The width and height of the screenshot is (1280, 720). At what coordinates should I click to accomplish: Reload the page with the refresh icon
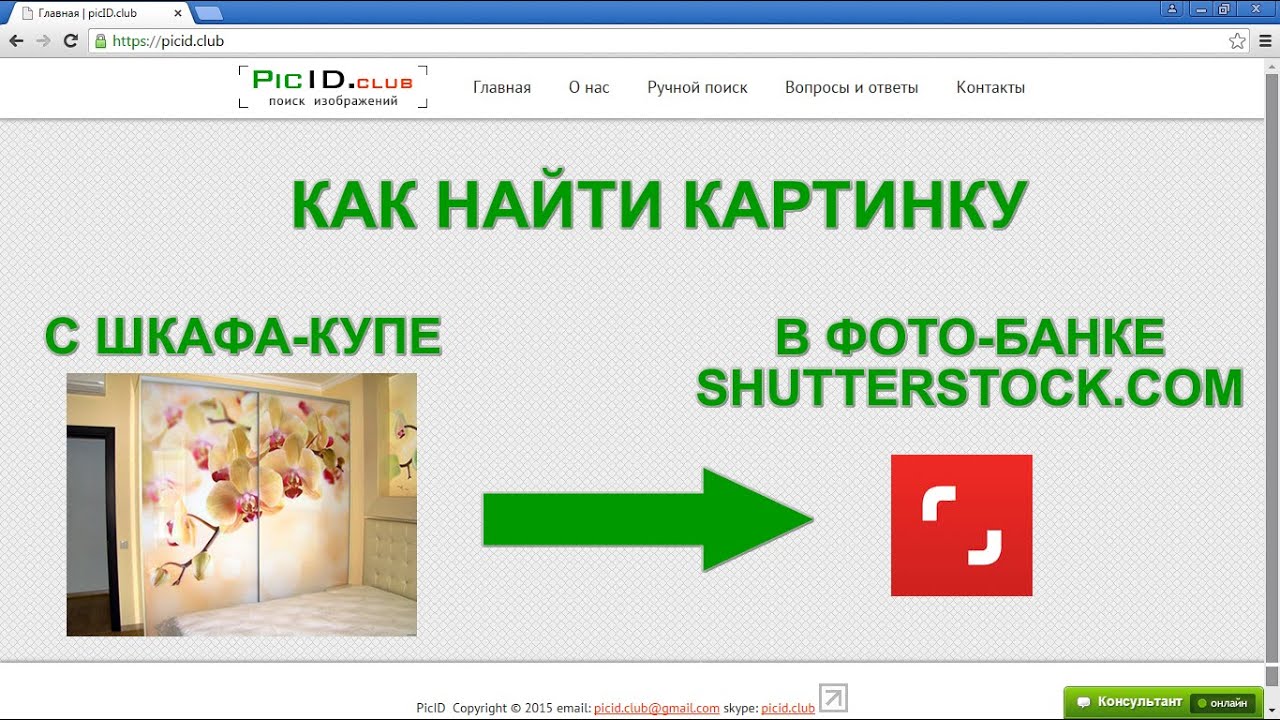pos(70,41)
